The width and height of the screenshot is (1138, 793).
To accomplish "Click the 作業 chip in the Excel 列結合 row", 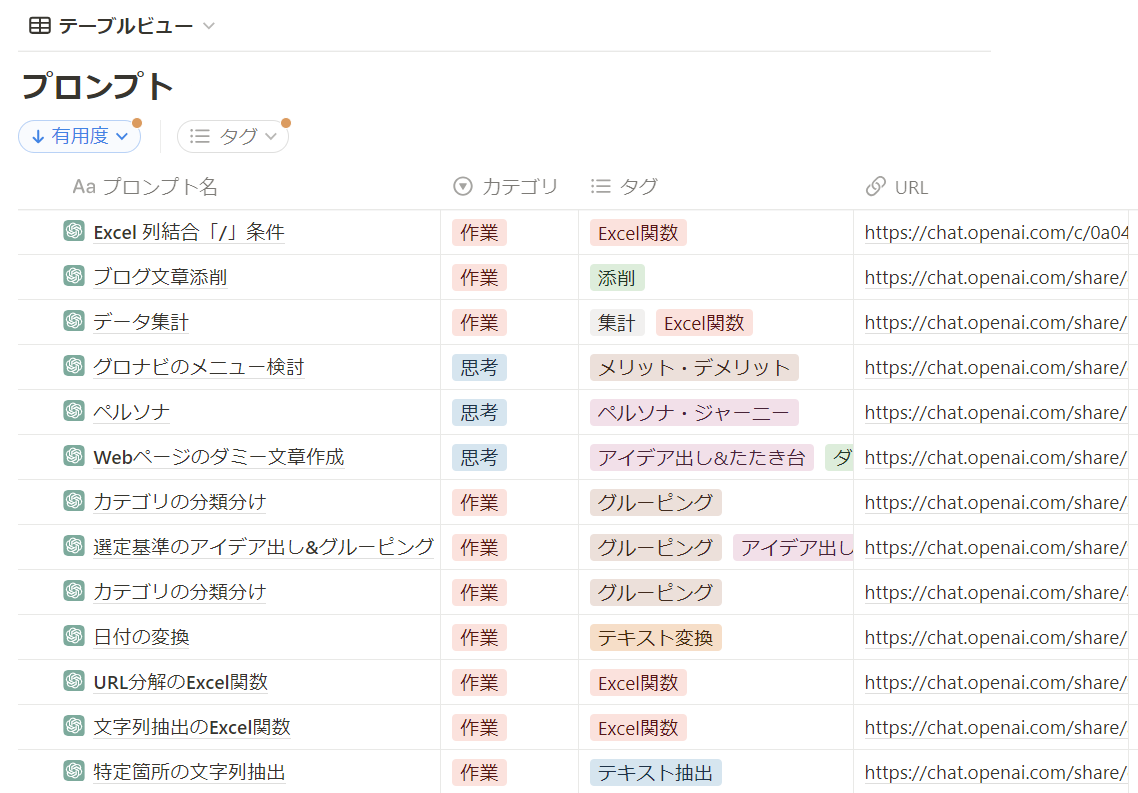I will pyautogui.click(x=479, y=231).
